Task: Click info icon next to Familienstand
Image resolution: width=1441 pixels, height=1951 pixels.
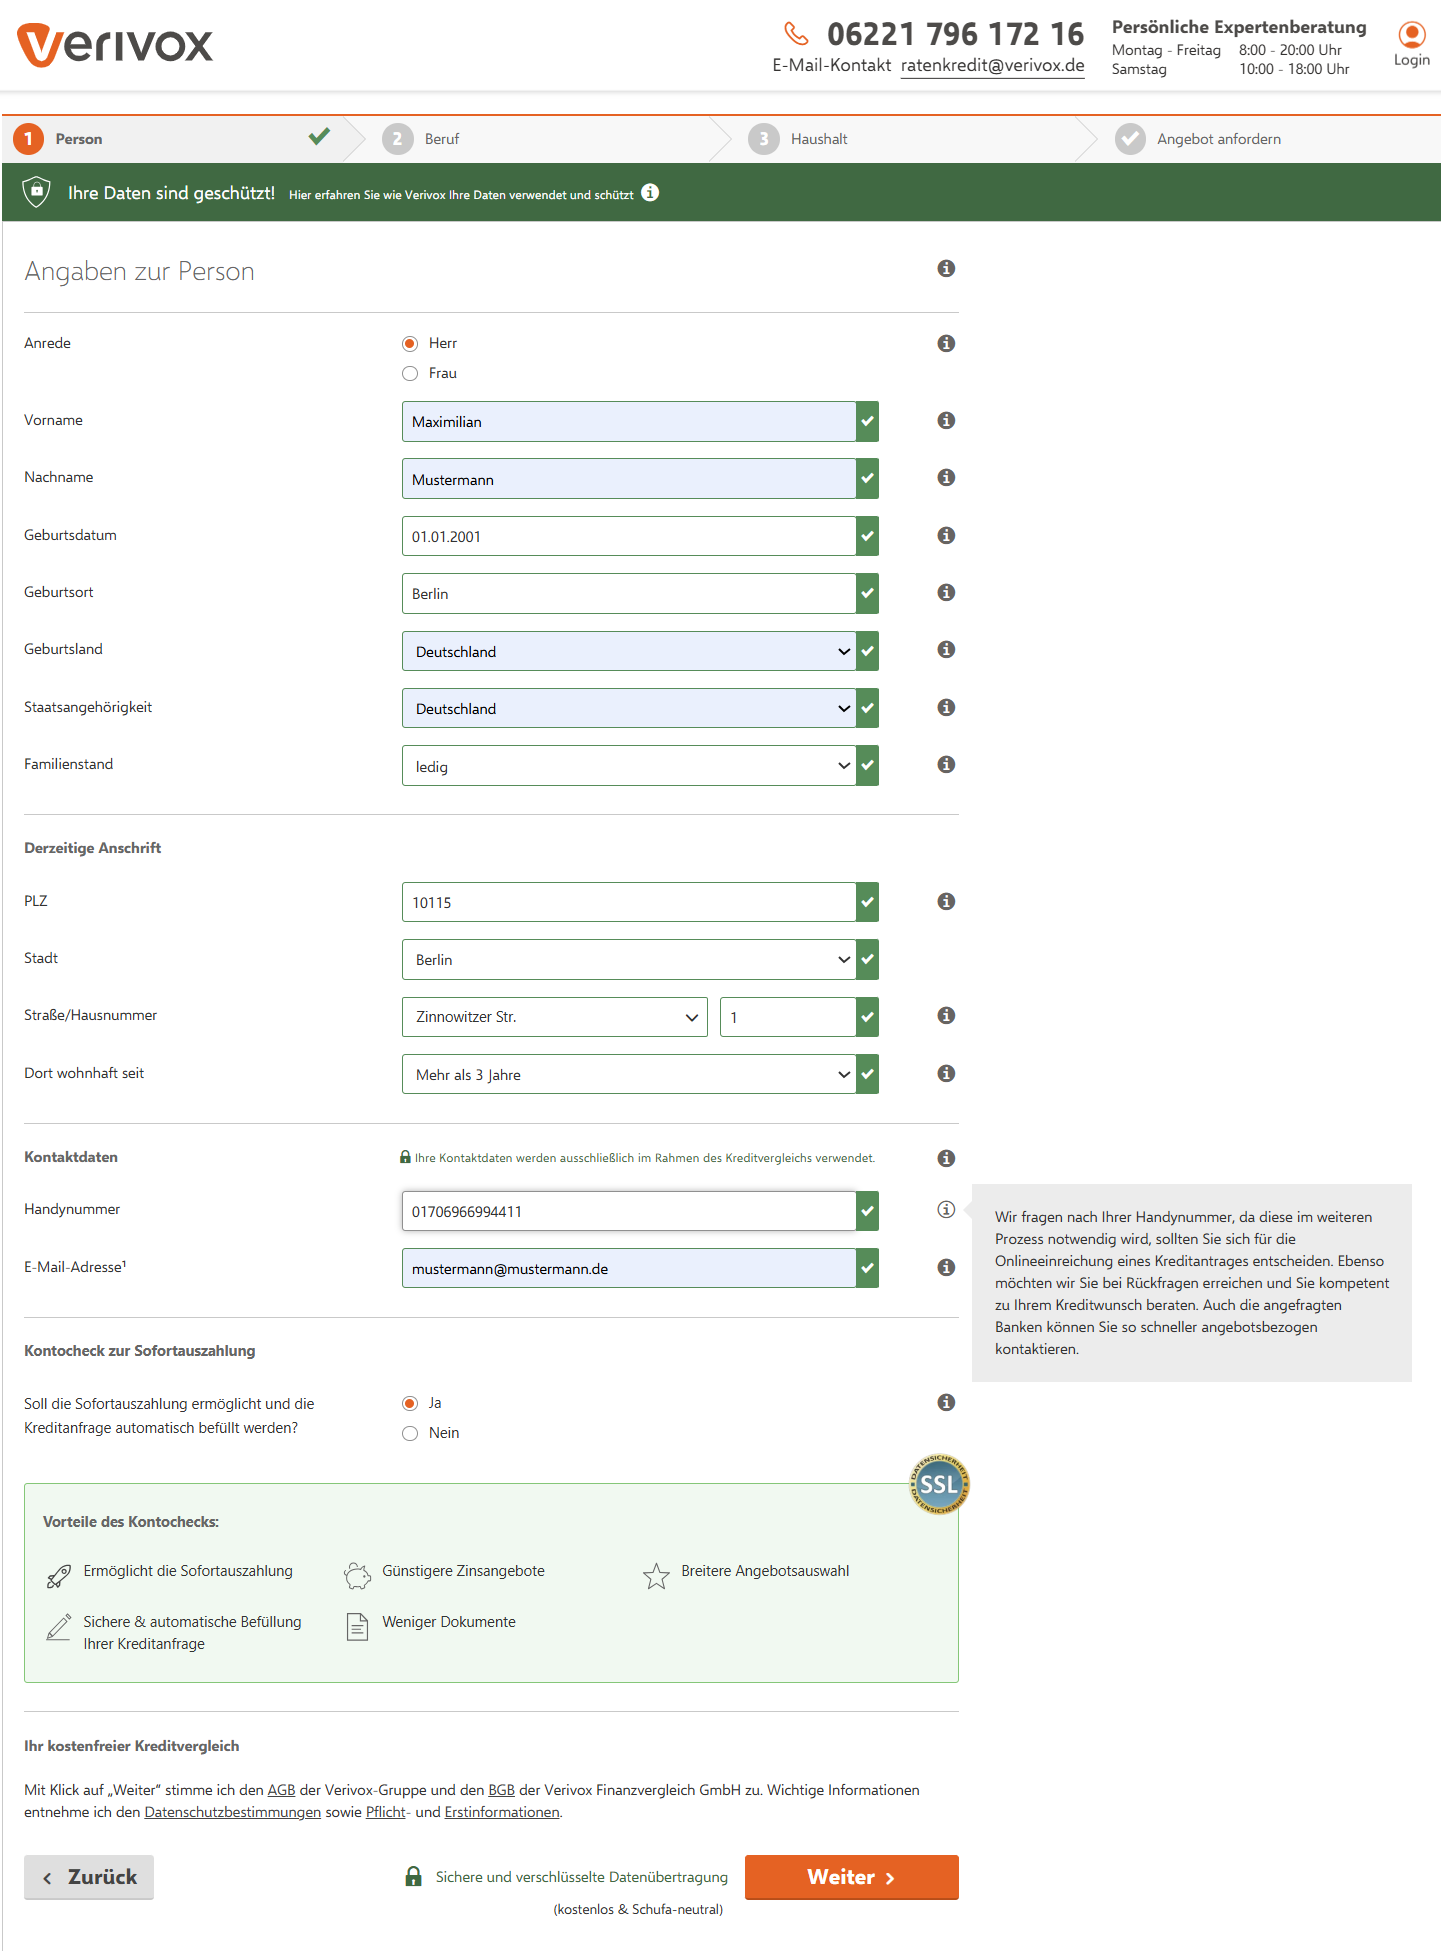Action: coord(946,765)
